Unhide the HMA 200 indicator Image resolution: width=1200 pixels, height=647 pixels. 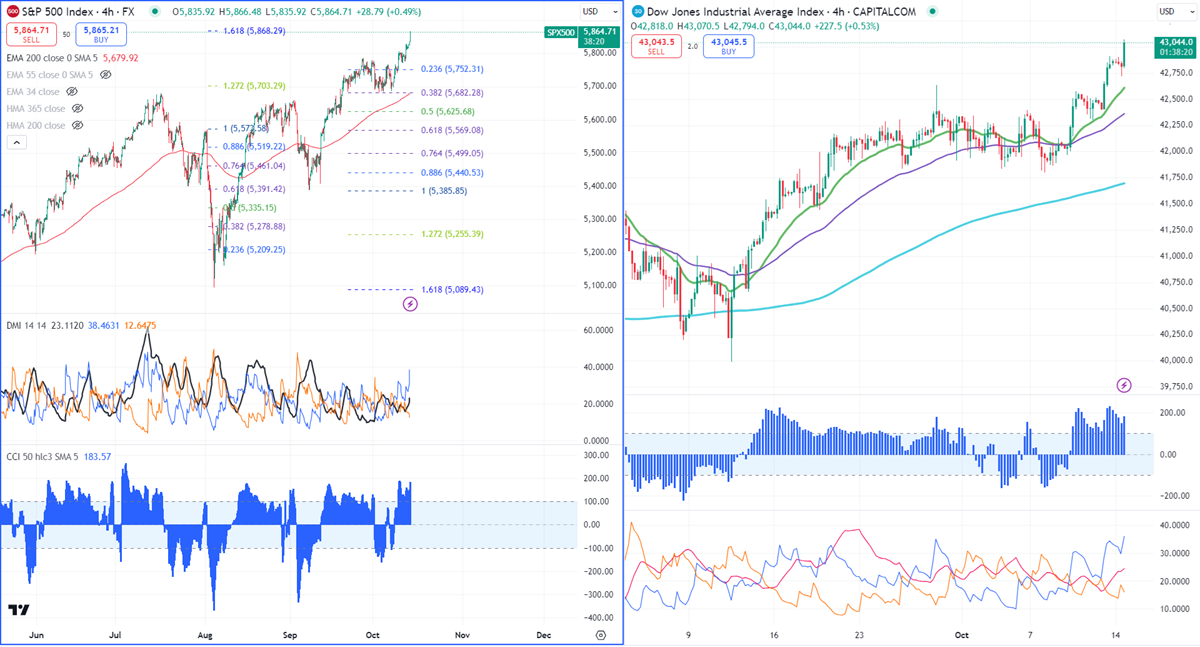78,125
